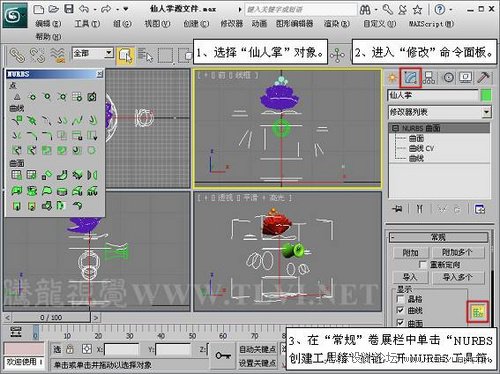
Task: Open the Display command panel tab
Action: click(466, 78)
